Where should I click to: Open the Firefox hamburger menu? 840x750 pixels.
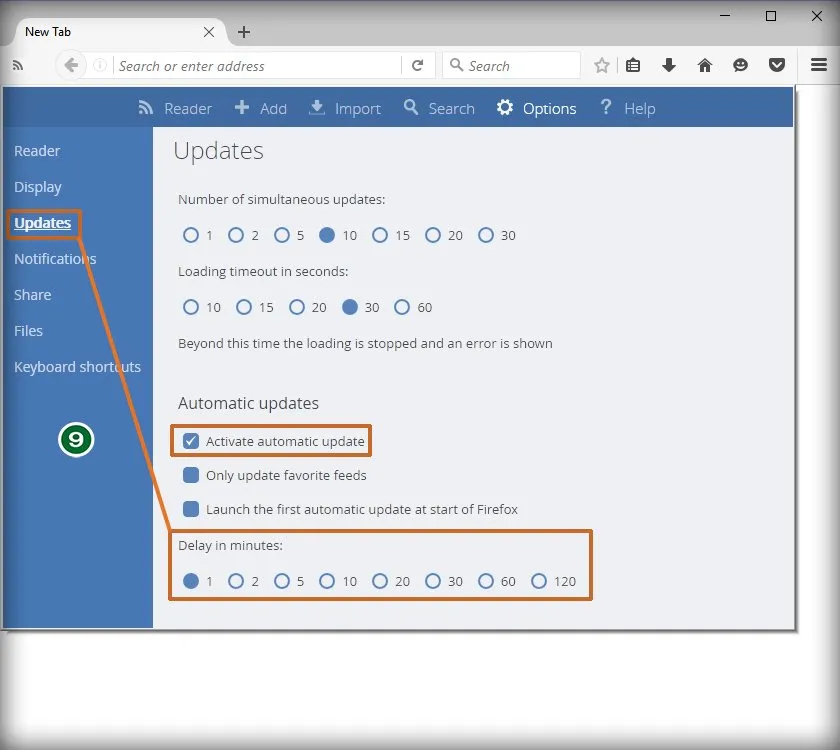819,65
